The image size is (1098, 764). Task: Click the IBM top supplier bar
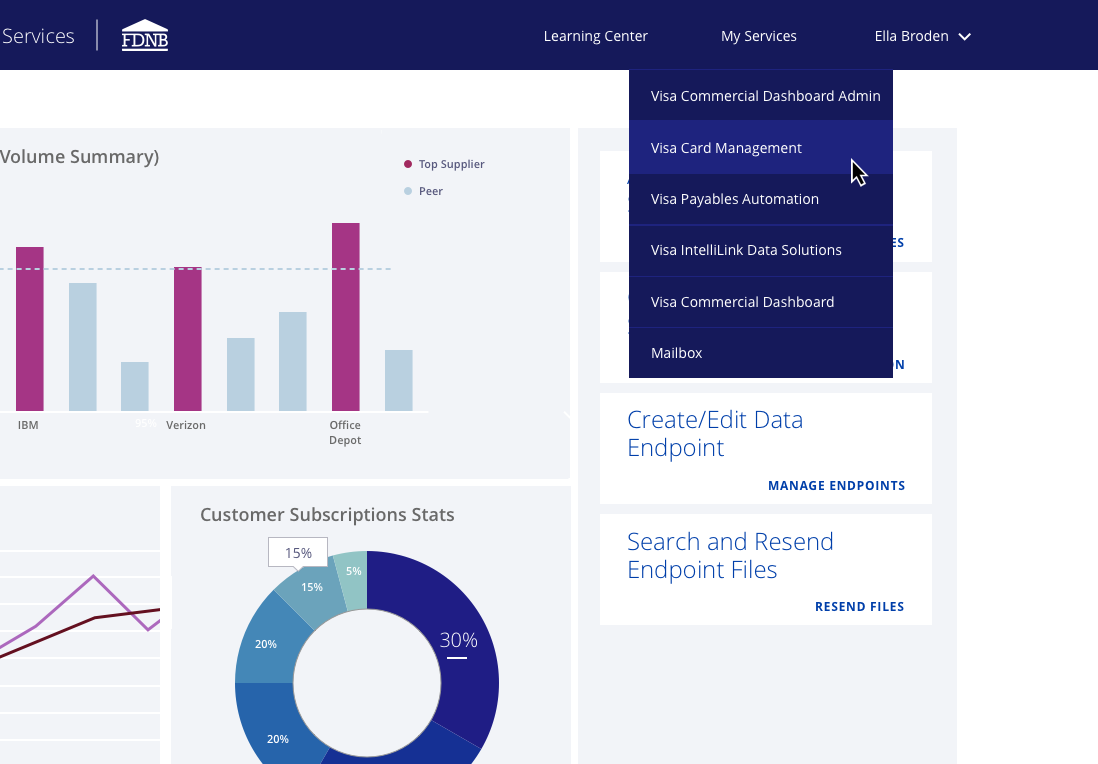pos(29,328)
